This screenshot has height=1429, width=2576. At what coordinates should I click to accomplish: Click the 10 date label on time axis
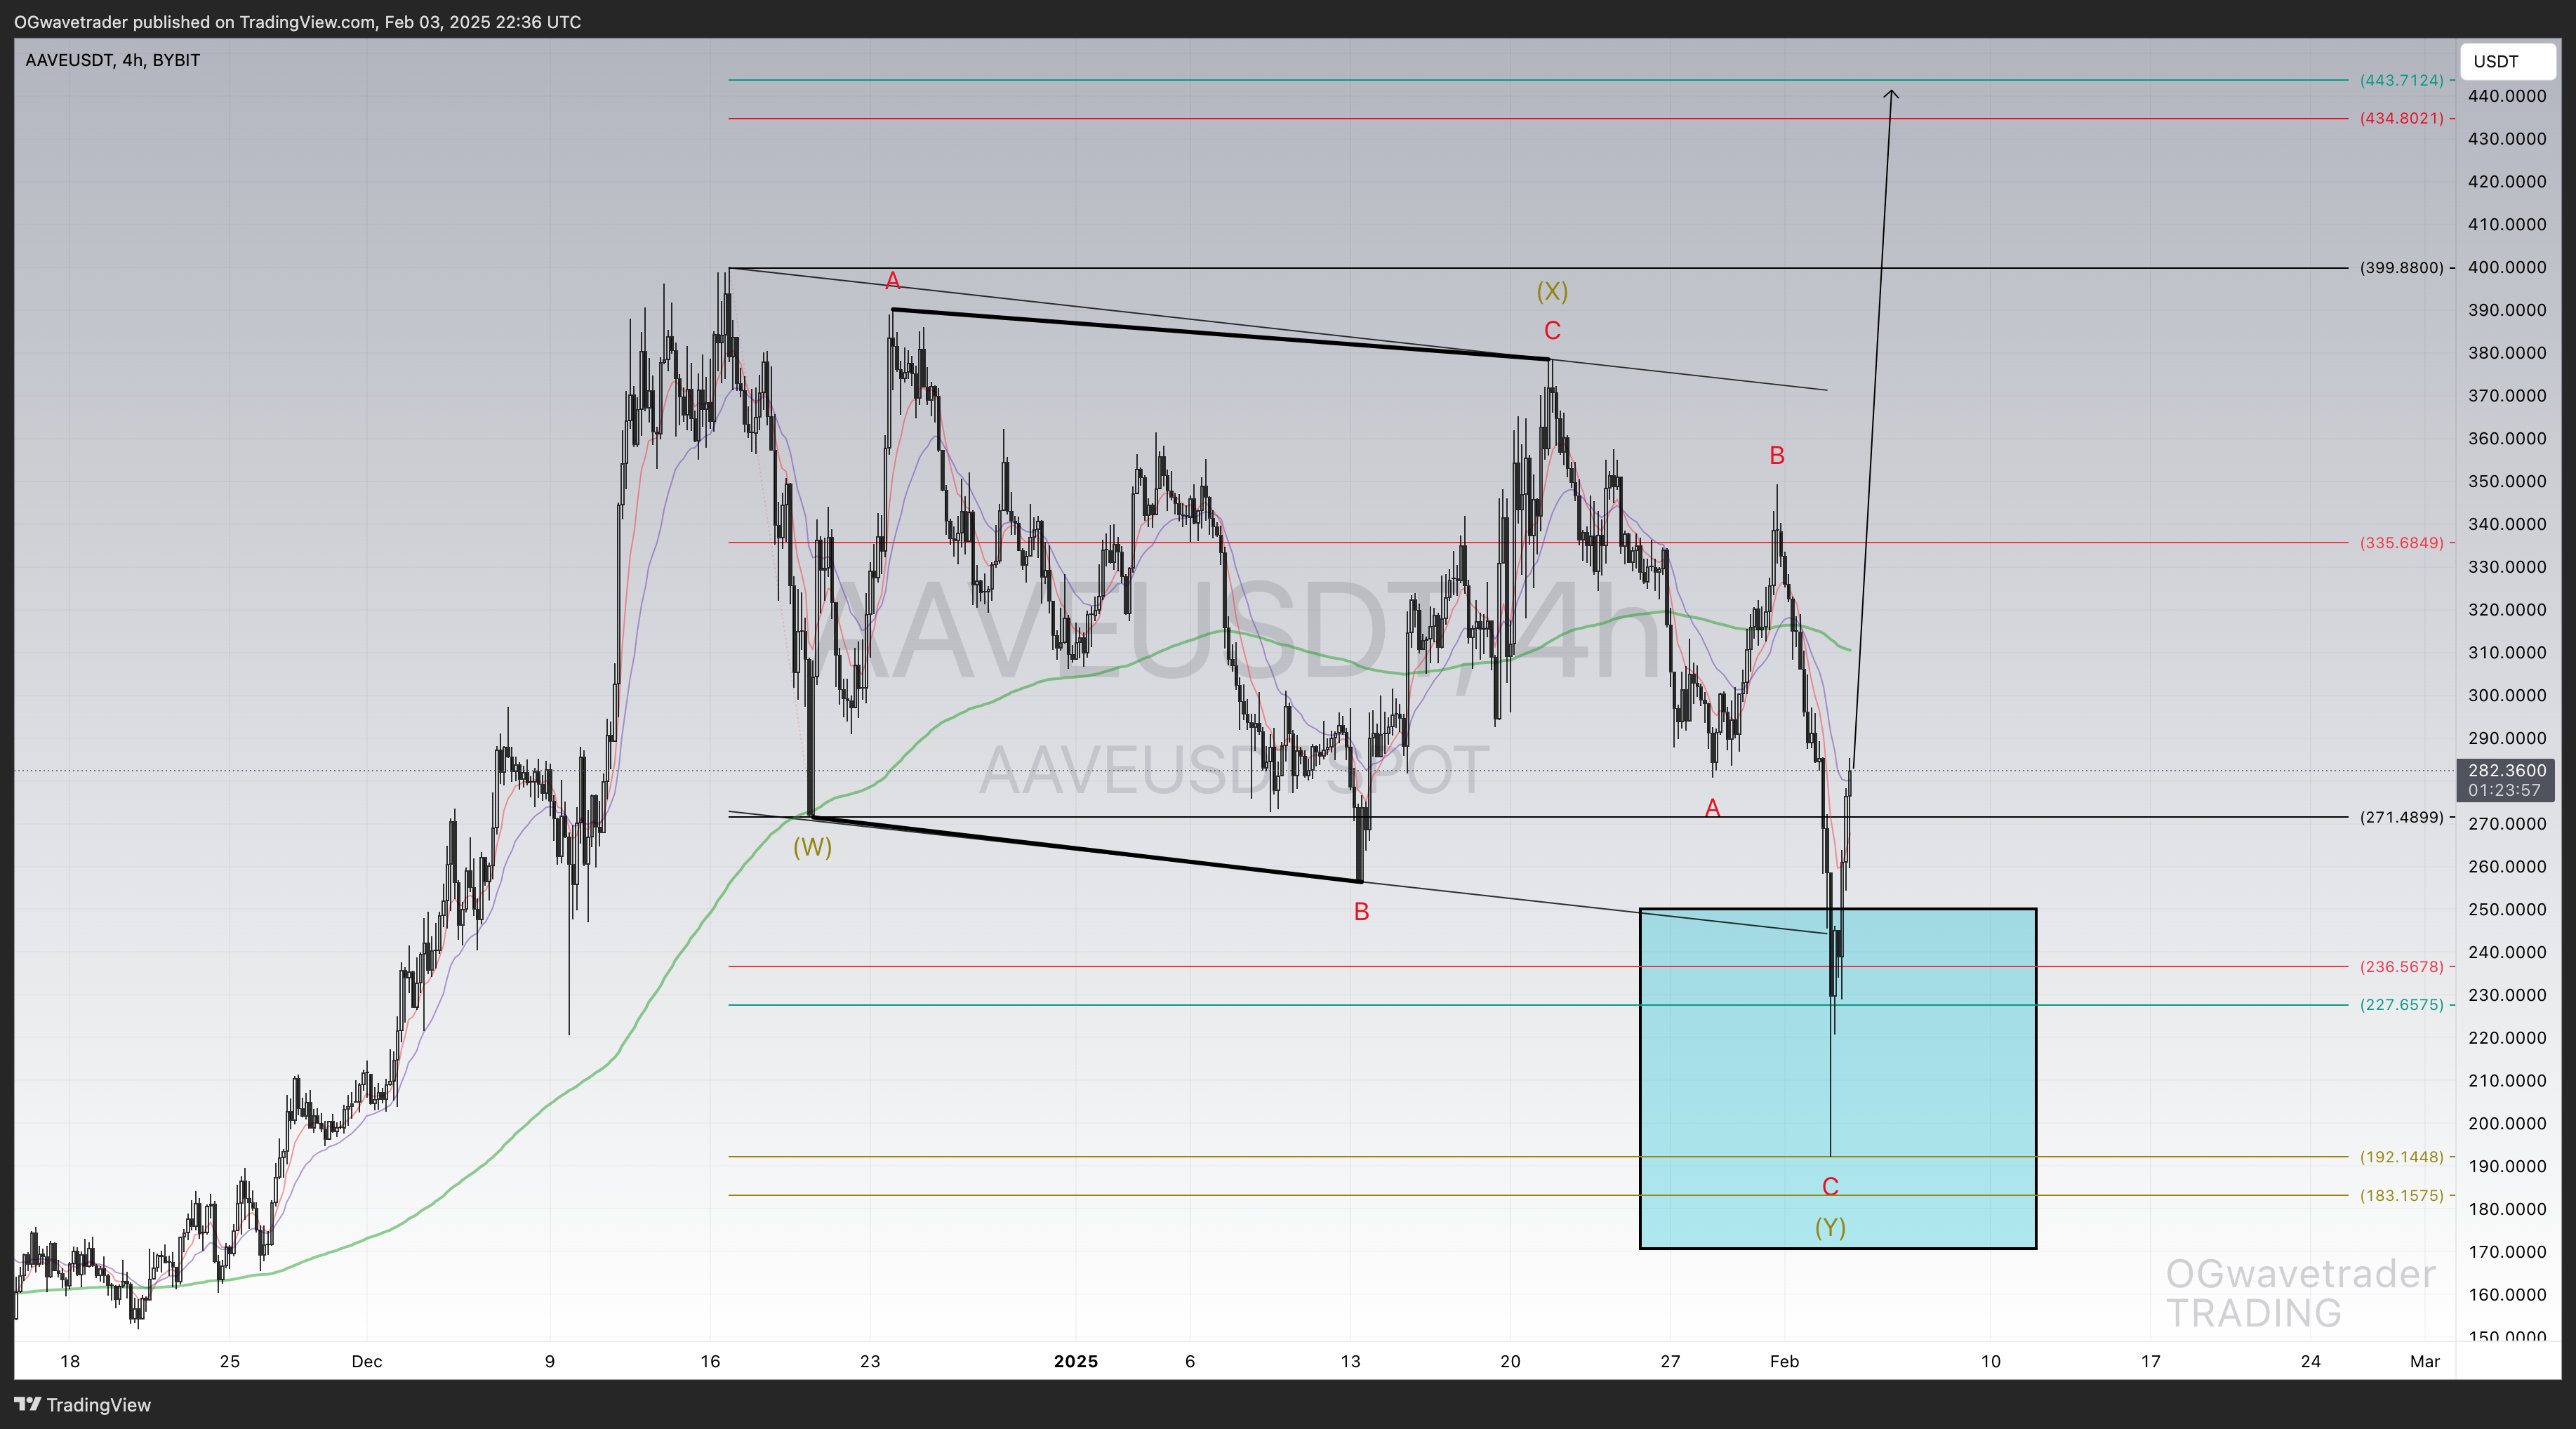pyautogui.click(x=1991, y=1361)
